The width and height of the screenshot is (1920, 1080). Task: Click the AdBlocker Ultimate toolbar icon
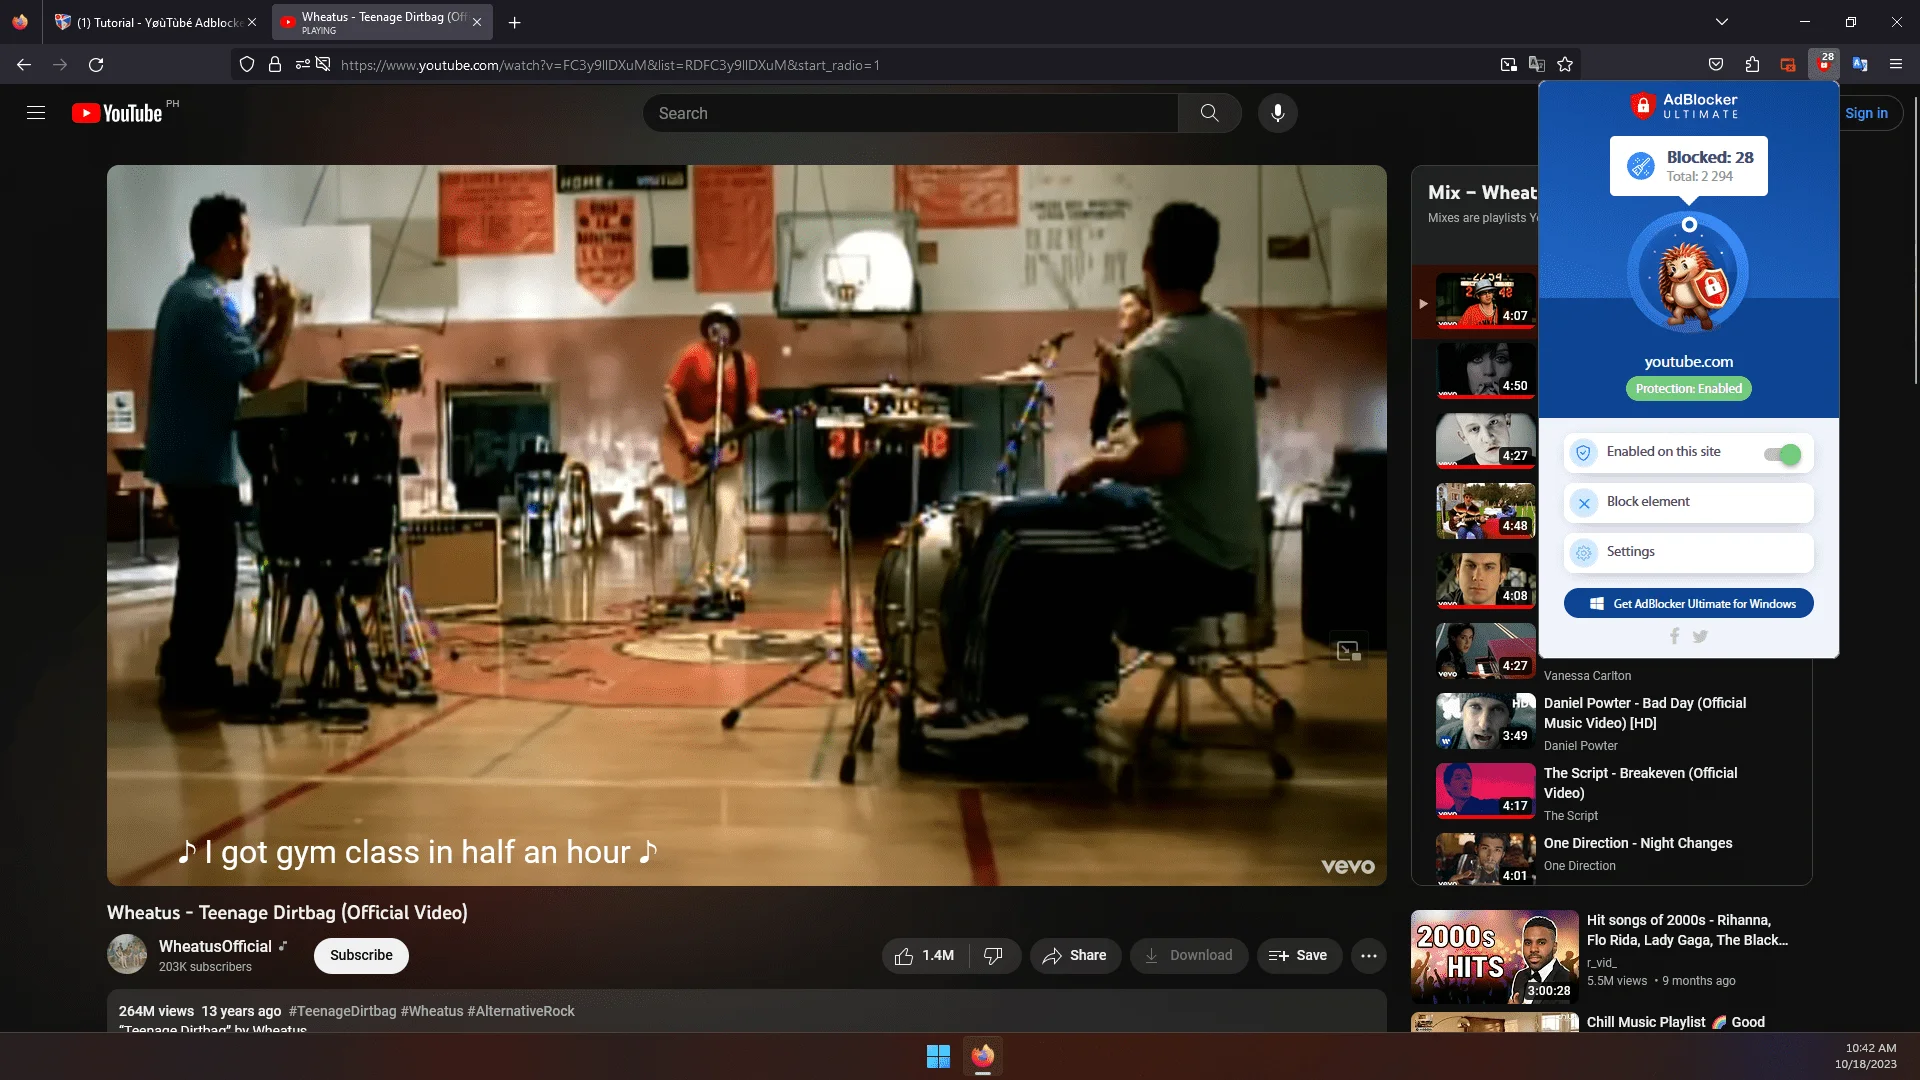(x=1824, y=64)
